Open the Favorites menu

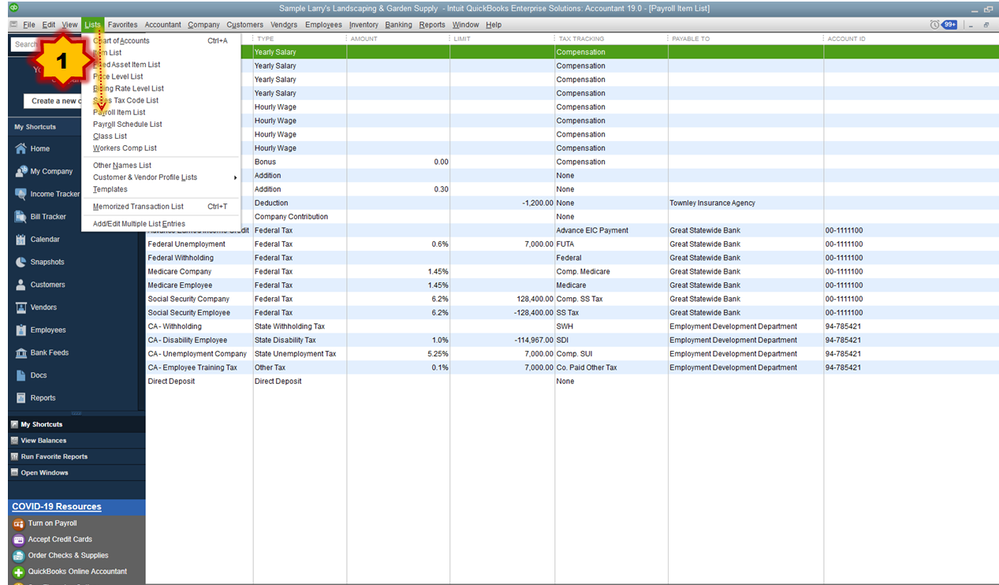(x=122, y=25)
